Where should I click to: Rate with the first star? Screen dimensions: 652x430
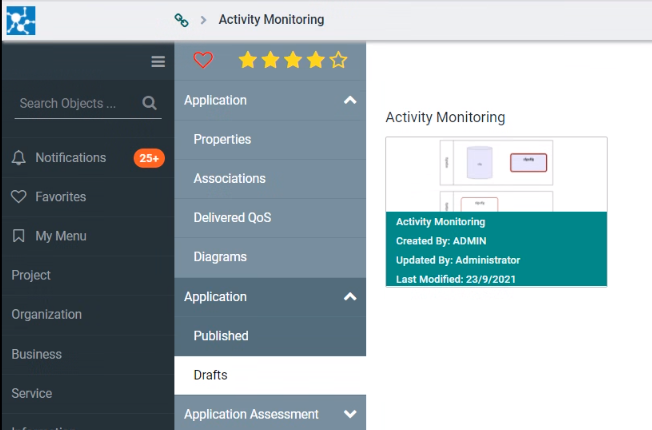coord(246,61)
